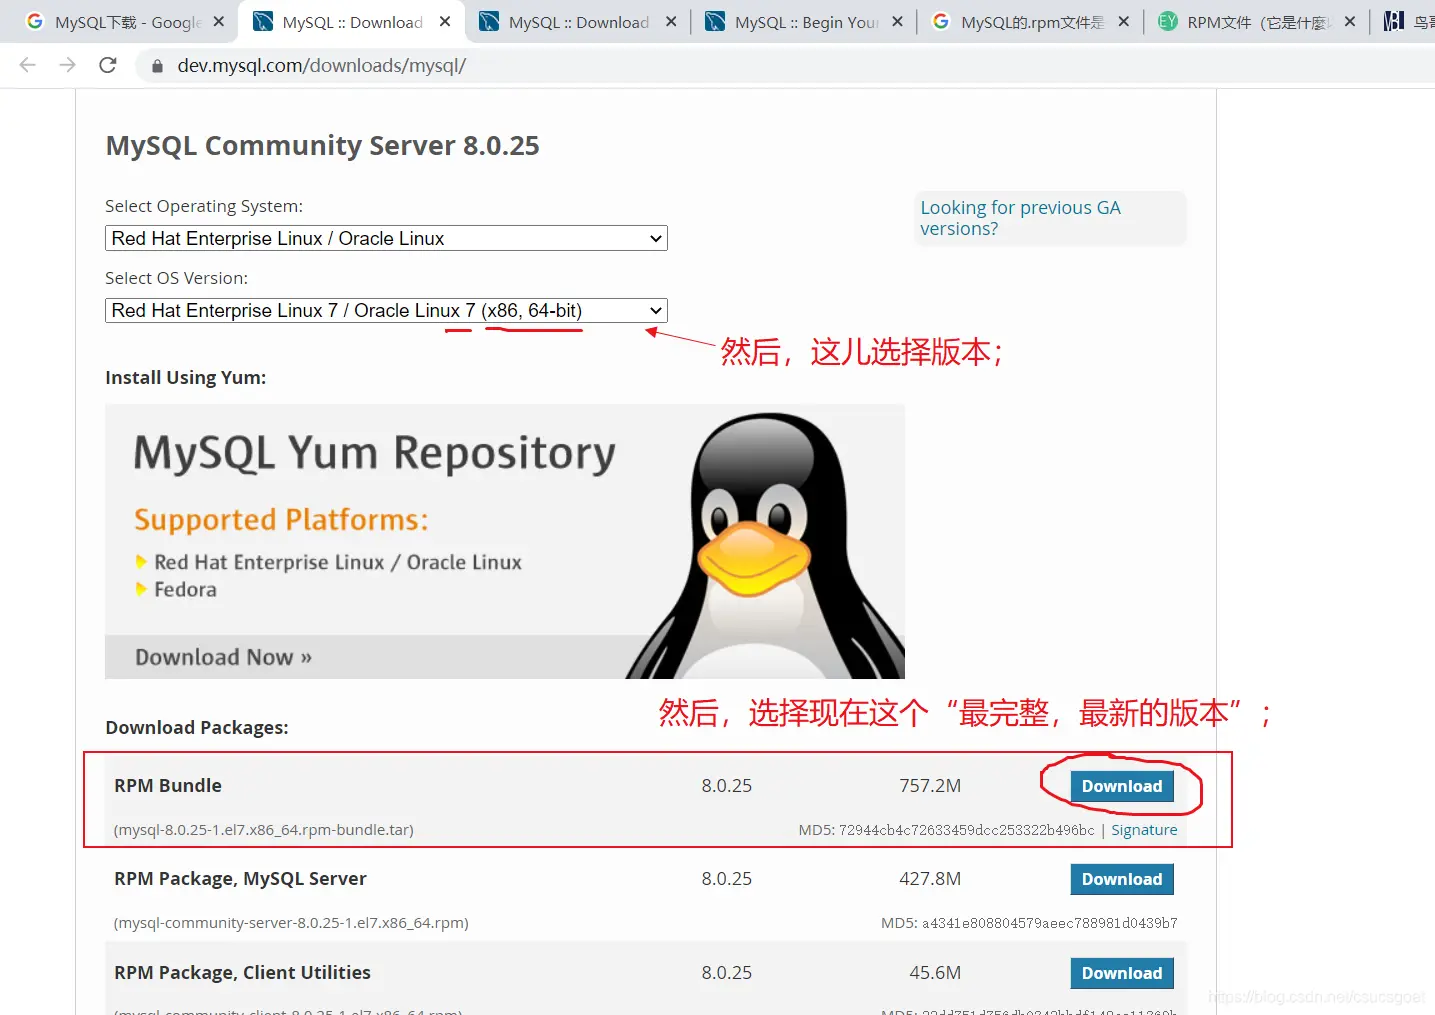
Task: Reload the page with the refresh icon
Action: [x=108, y=65]
